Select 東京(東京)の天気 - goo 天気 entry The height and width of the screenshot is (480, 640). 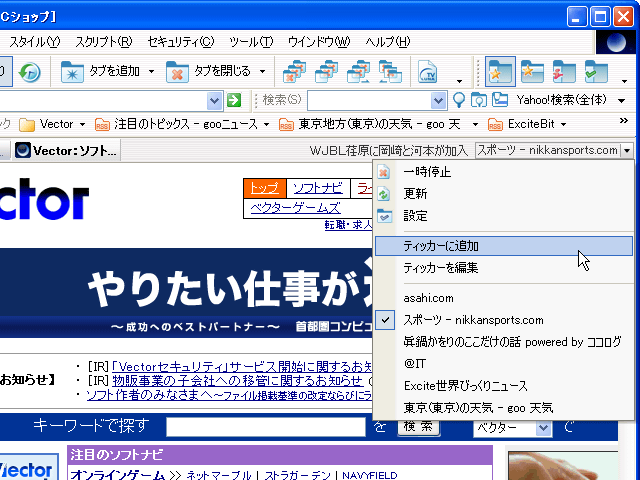coord(504,408)
